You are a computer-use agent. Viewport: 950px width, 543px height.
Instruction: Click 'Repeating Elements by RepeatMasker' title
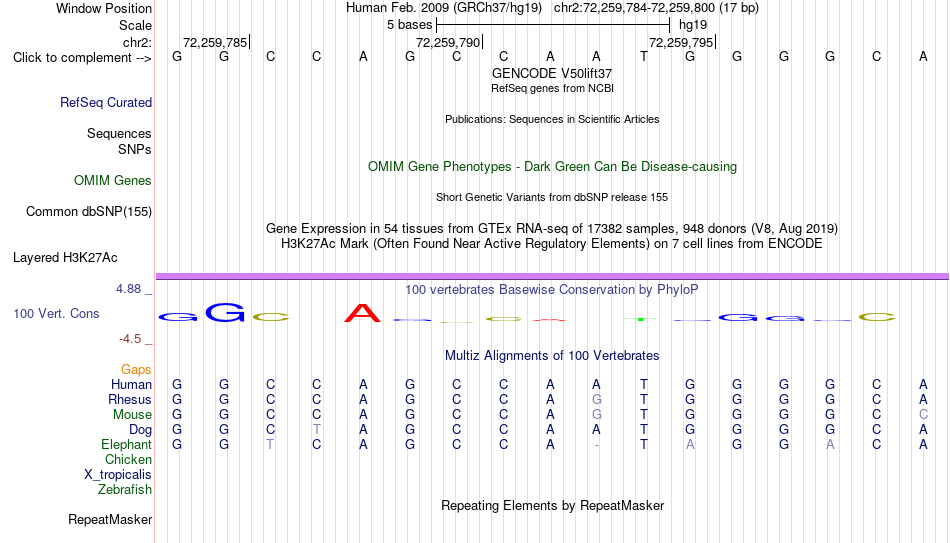[553, 505]
